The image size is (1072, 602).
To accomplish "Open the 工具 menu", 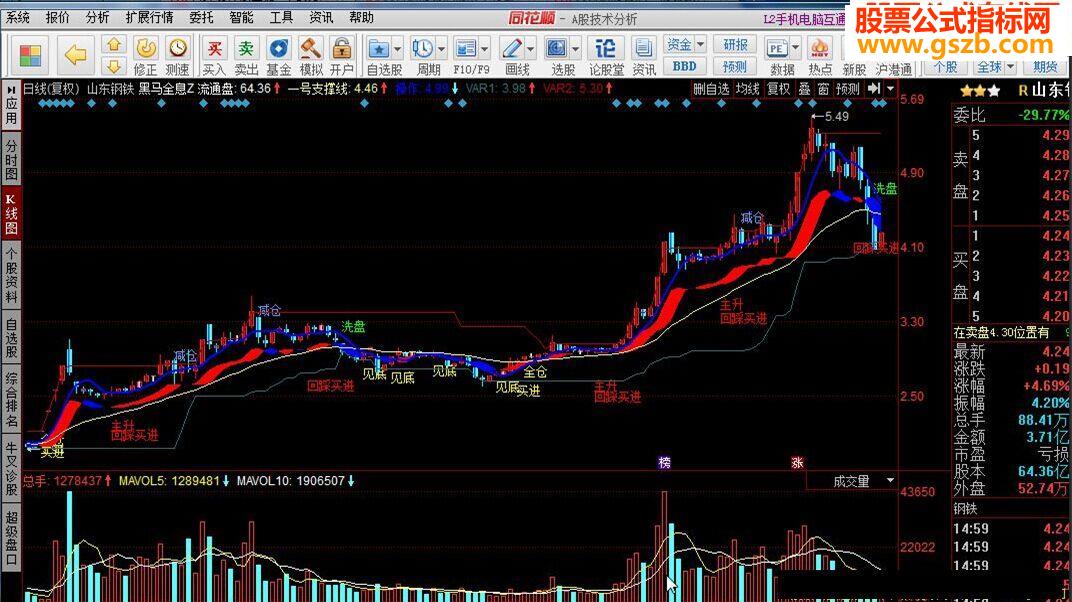I will (281, 17).
